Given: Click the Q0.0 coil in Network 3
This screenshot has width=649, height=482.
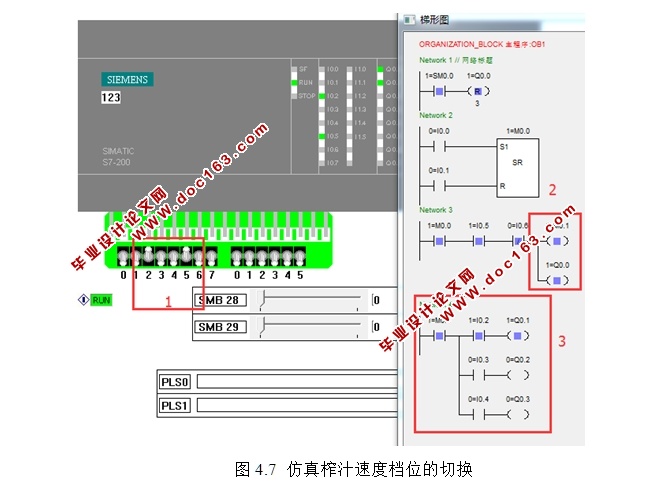Looking at the screenshot, I should point(557,281).
